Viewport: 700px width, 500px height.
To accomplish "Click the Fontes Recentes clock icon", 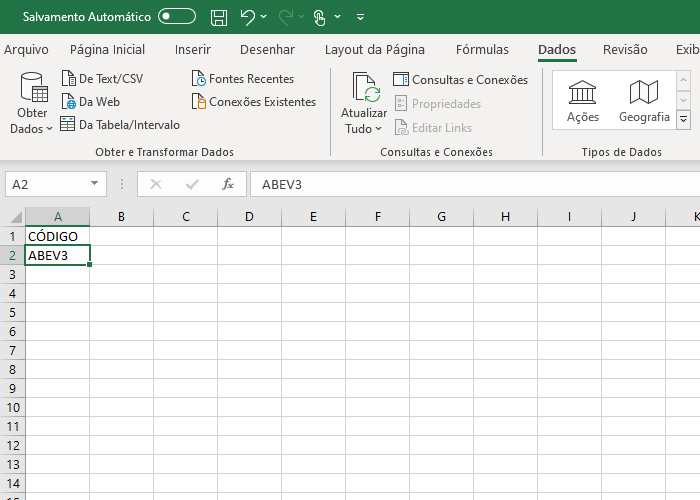I will pyautogui.click(x=199, y=79).
